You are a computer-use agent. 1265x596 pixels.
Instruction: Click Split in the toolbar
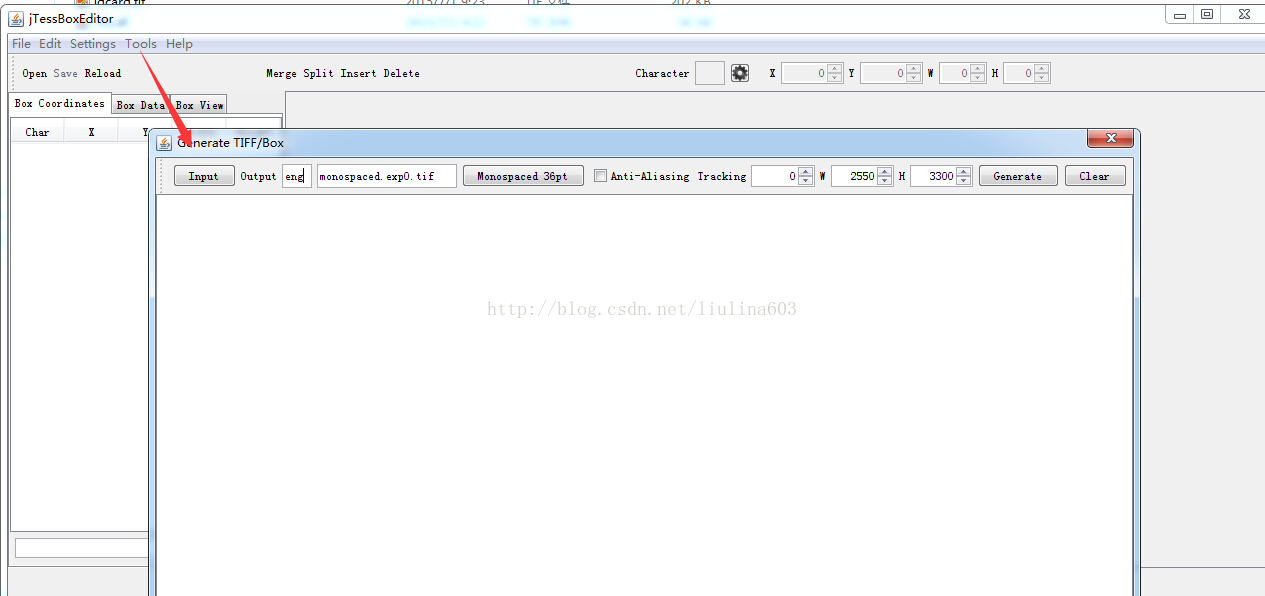point(318,73)
